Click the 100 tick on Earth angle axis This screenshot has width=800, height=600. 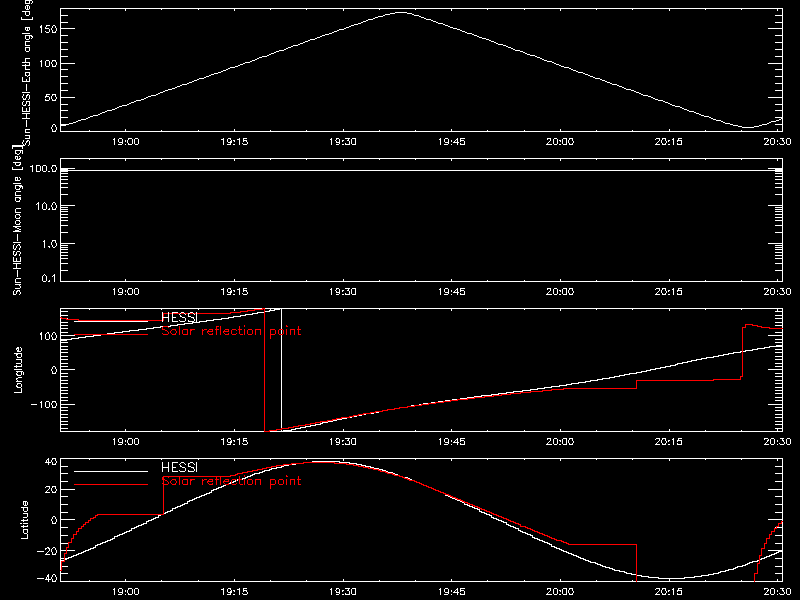point(47,64)
